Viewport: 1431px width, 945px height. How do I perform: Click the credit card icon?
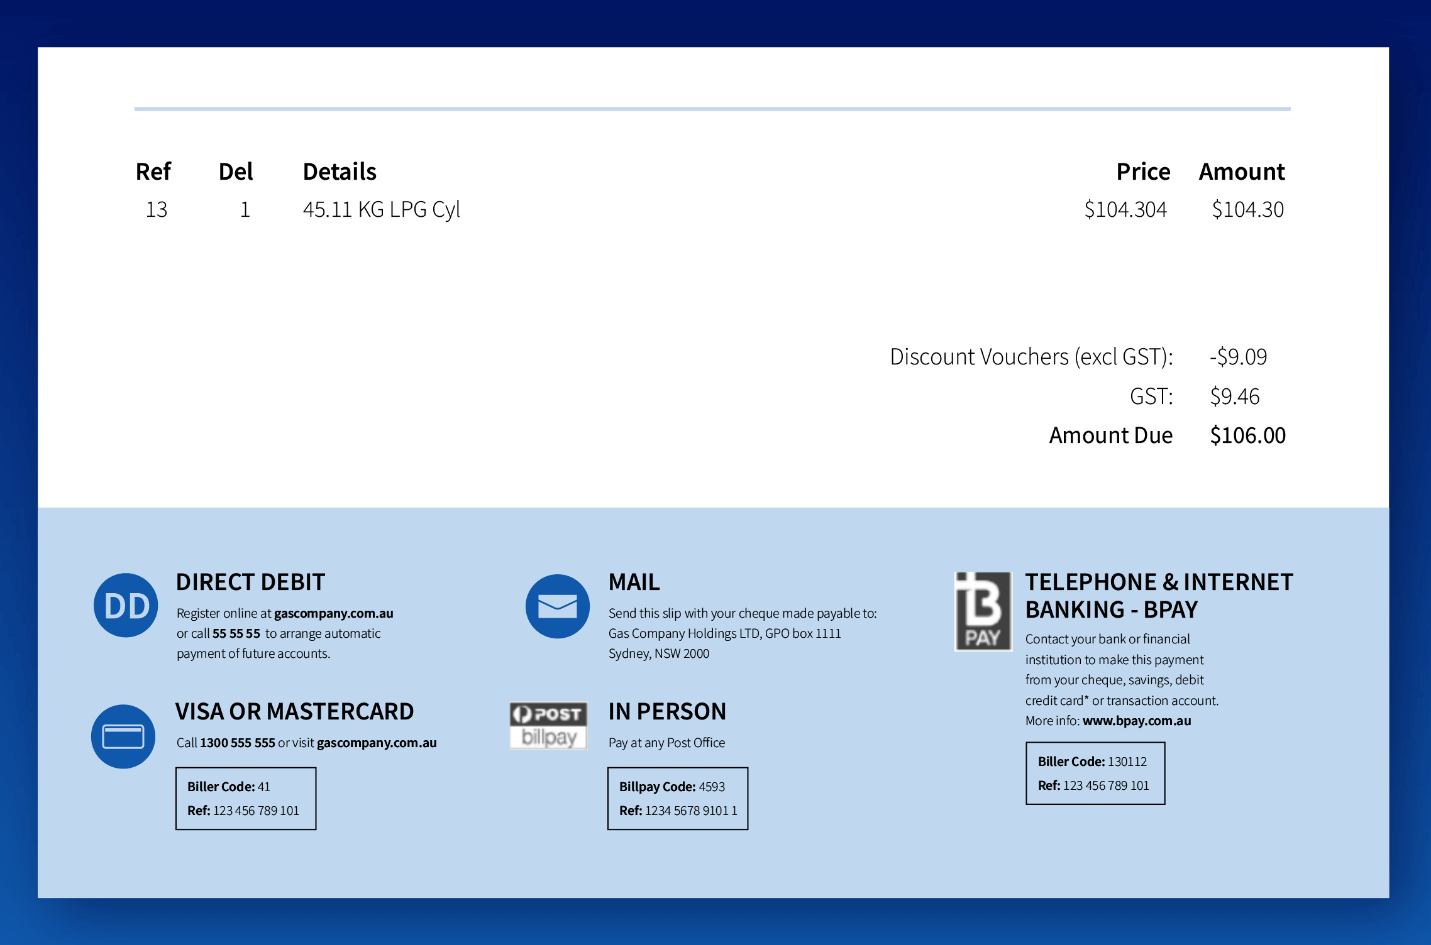click(123, 737)
